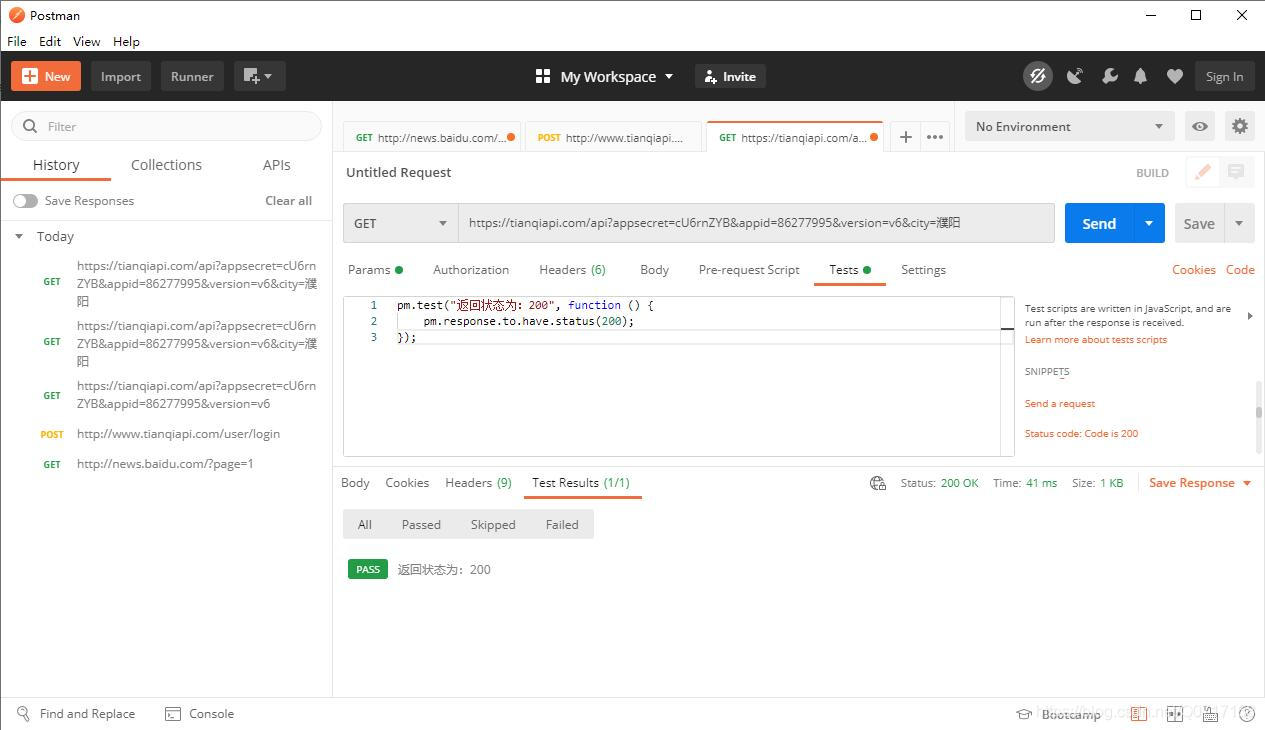Viewport: 1265px width, 730px height.
Task: Click the Find and Replace search icon
Action: tap(24, 714)
